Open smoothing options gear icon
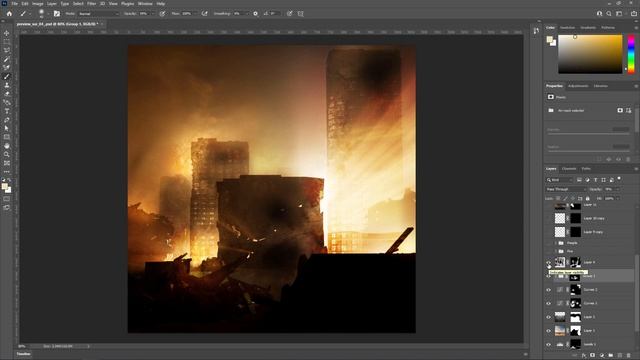The height and width of the screenshot is (360, 640). coord(256,13)
